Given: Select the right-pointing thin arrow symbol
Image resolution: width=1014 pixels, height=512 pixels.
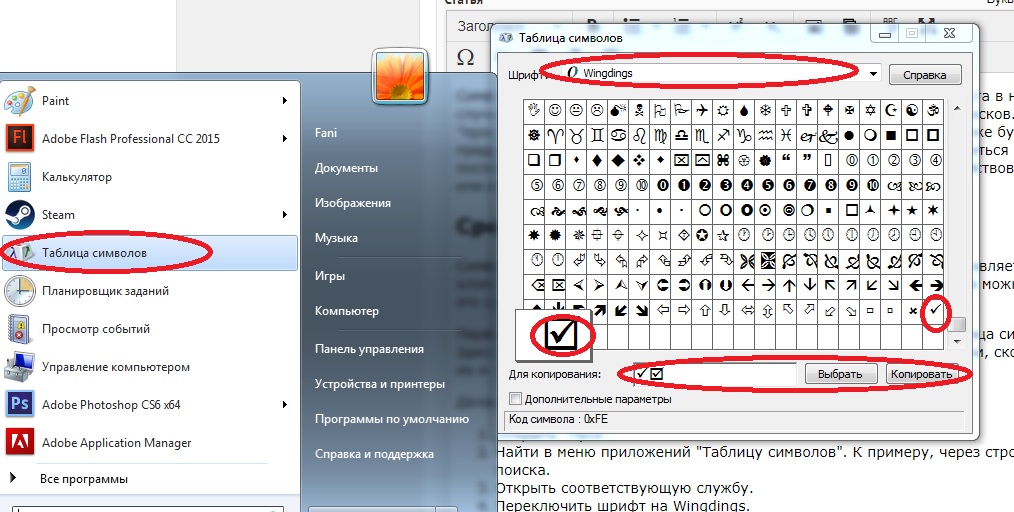Looking at the screenshot, I should (x=765, y=286).
